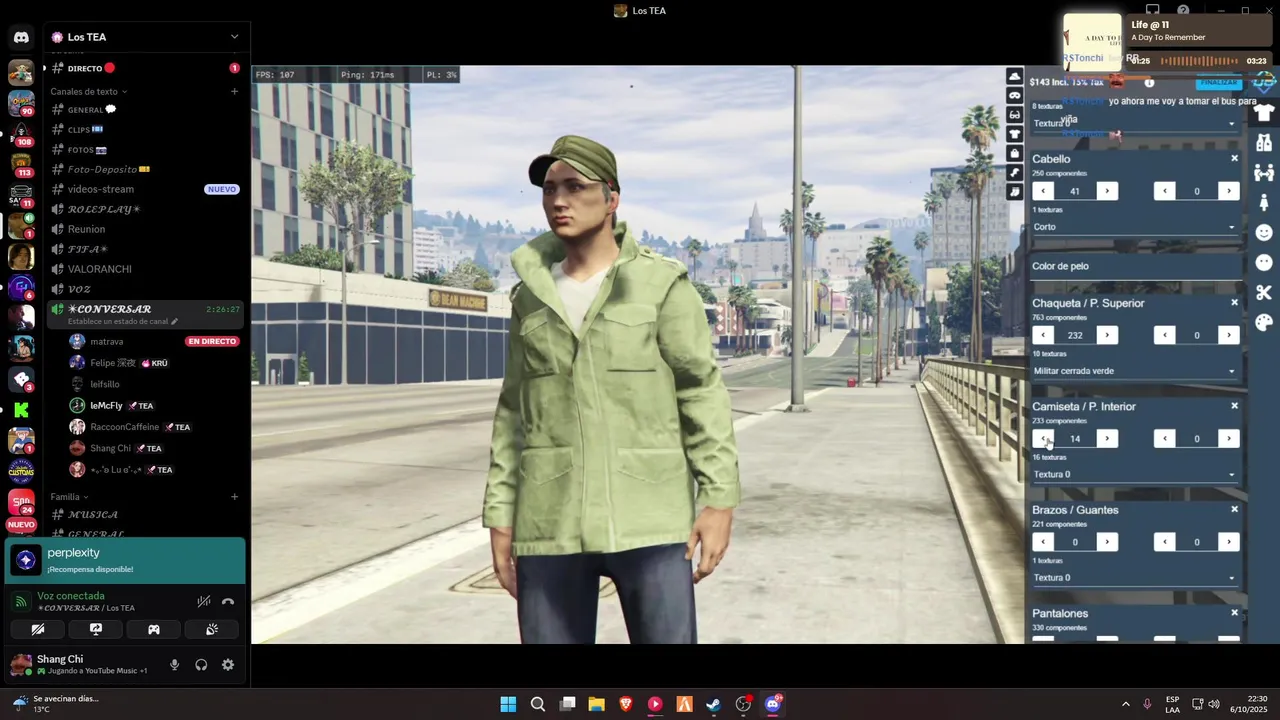
Task: Select the single person body icon
Action: click(1264, 202)
